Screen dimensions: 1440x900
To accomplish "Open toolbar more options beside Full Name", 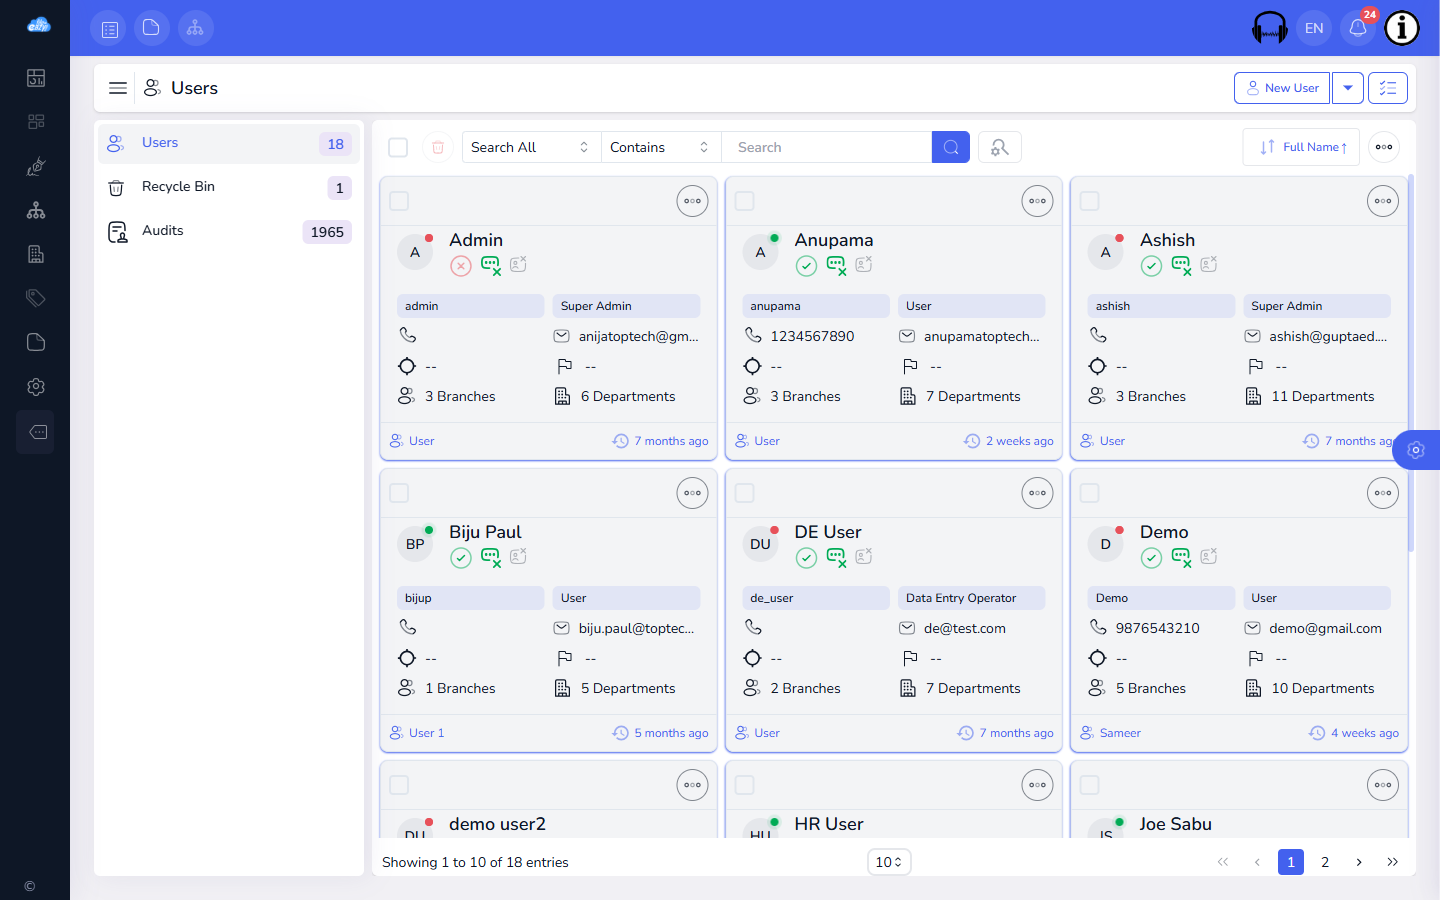I will pos(1384,147).
